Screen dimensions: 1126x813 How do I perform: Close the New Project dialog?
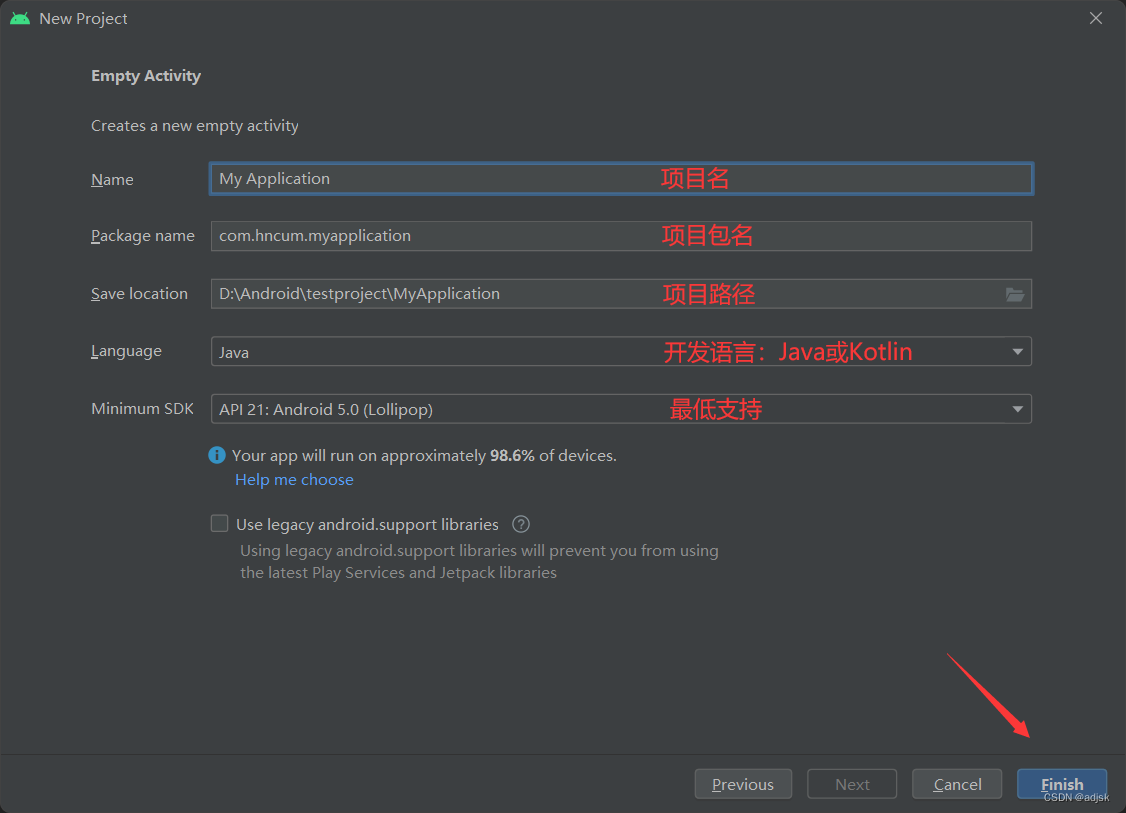tap(1095, 19)
